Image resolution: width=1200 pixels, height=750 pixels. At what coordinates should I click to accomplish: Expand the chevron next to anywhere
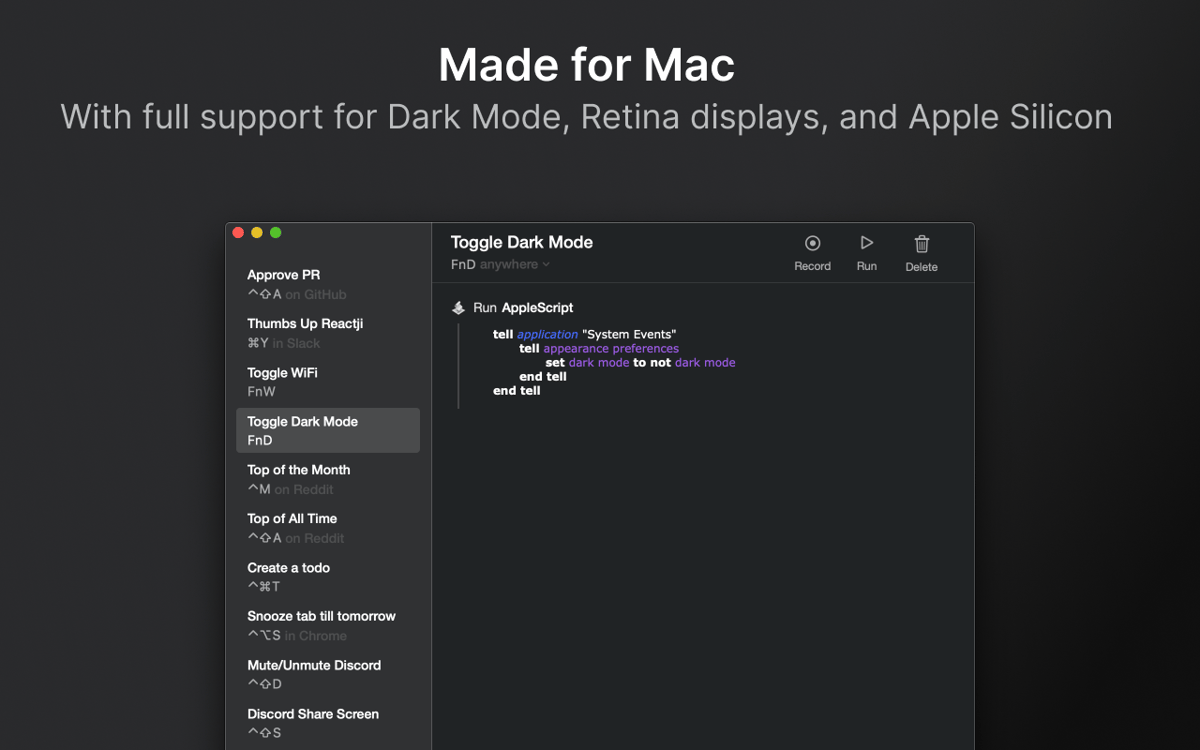544,264
